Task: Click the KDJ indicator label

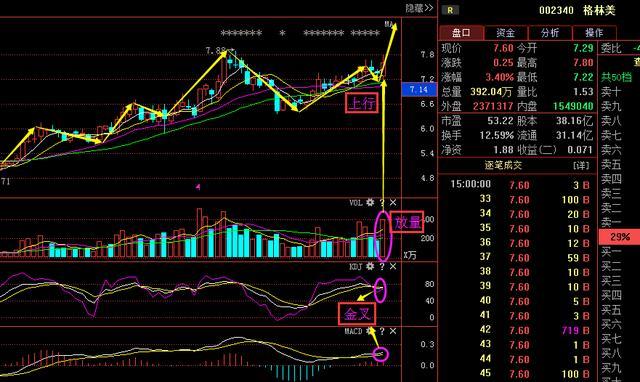Action: (x=356, y=267)
